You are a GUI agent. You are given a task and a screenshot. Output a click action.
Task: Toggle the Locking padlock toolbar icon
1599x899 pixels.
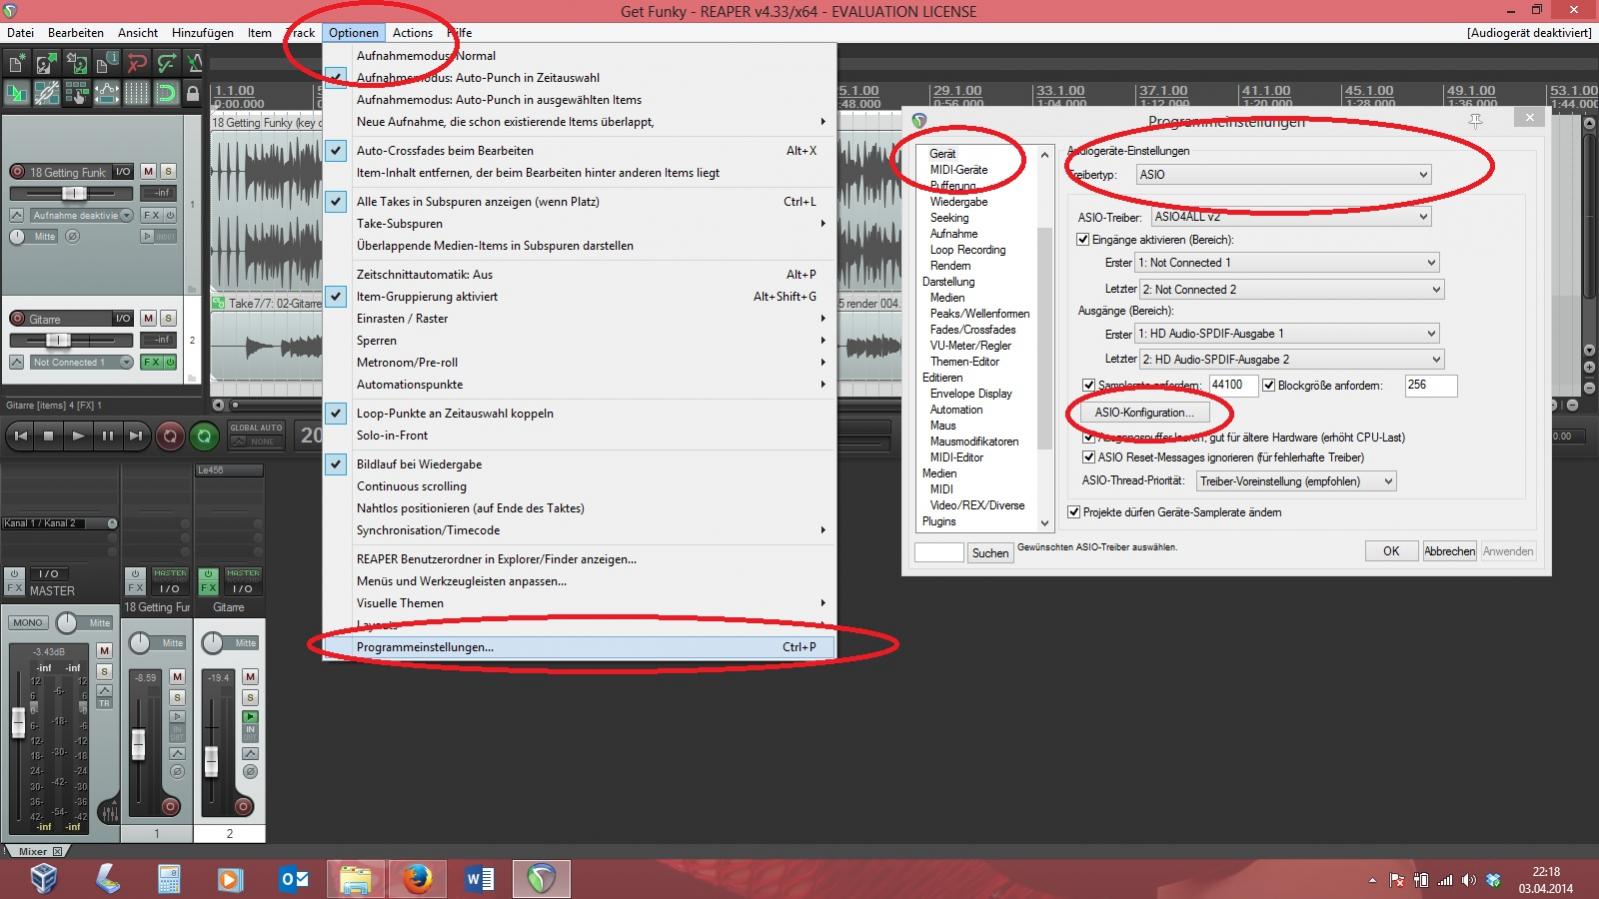point(193,93)
